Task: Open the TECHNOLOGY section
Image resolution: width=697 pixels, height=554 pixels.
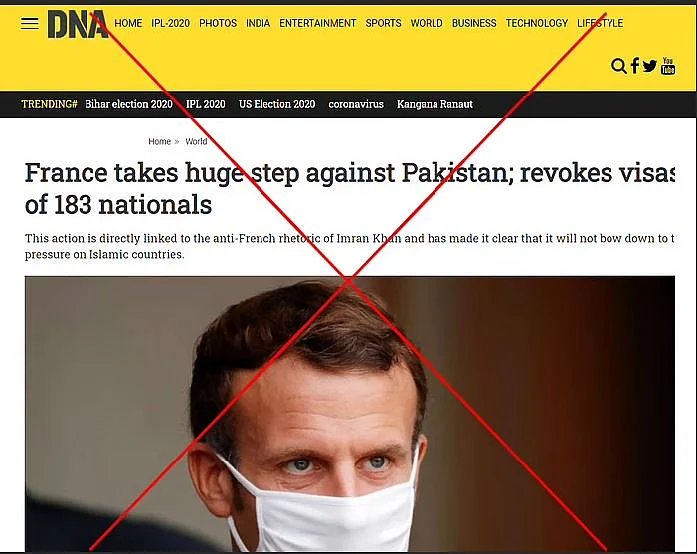Action: point(537,23)
